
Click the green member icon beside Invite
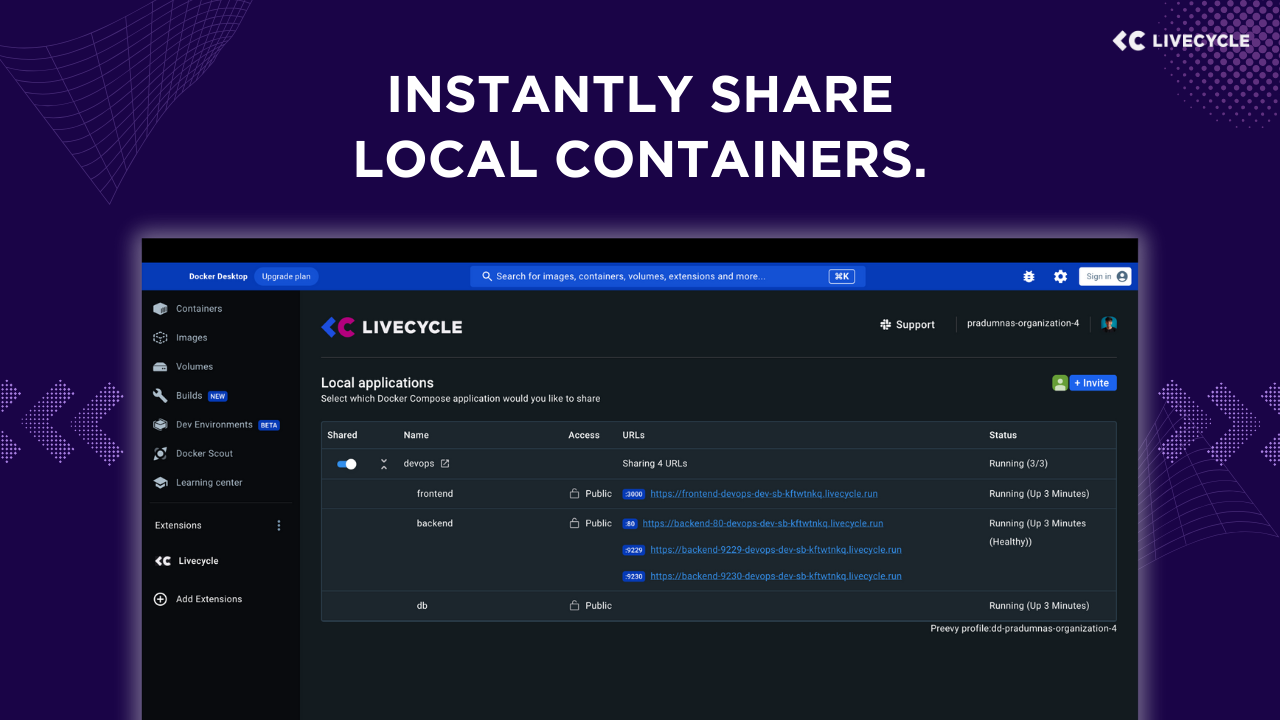coord(1060,383)
